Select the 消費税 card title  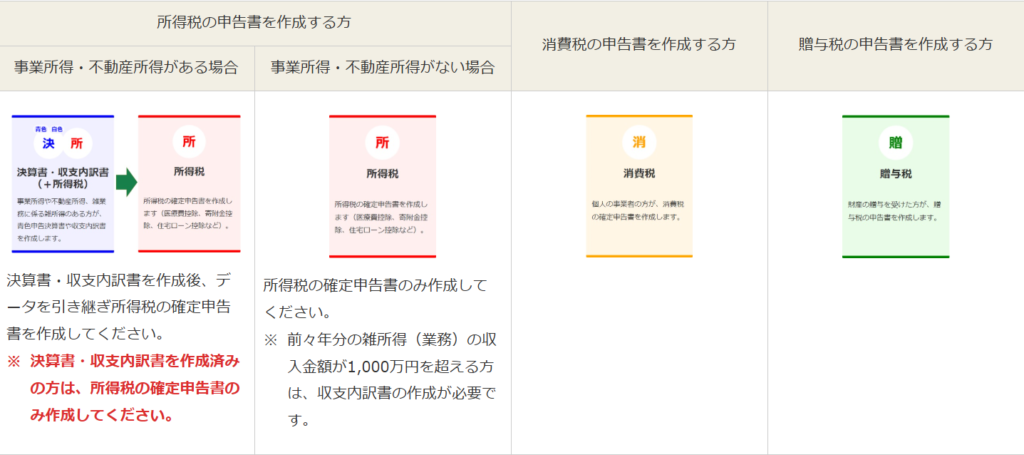coord(638,173)
